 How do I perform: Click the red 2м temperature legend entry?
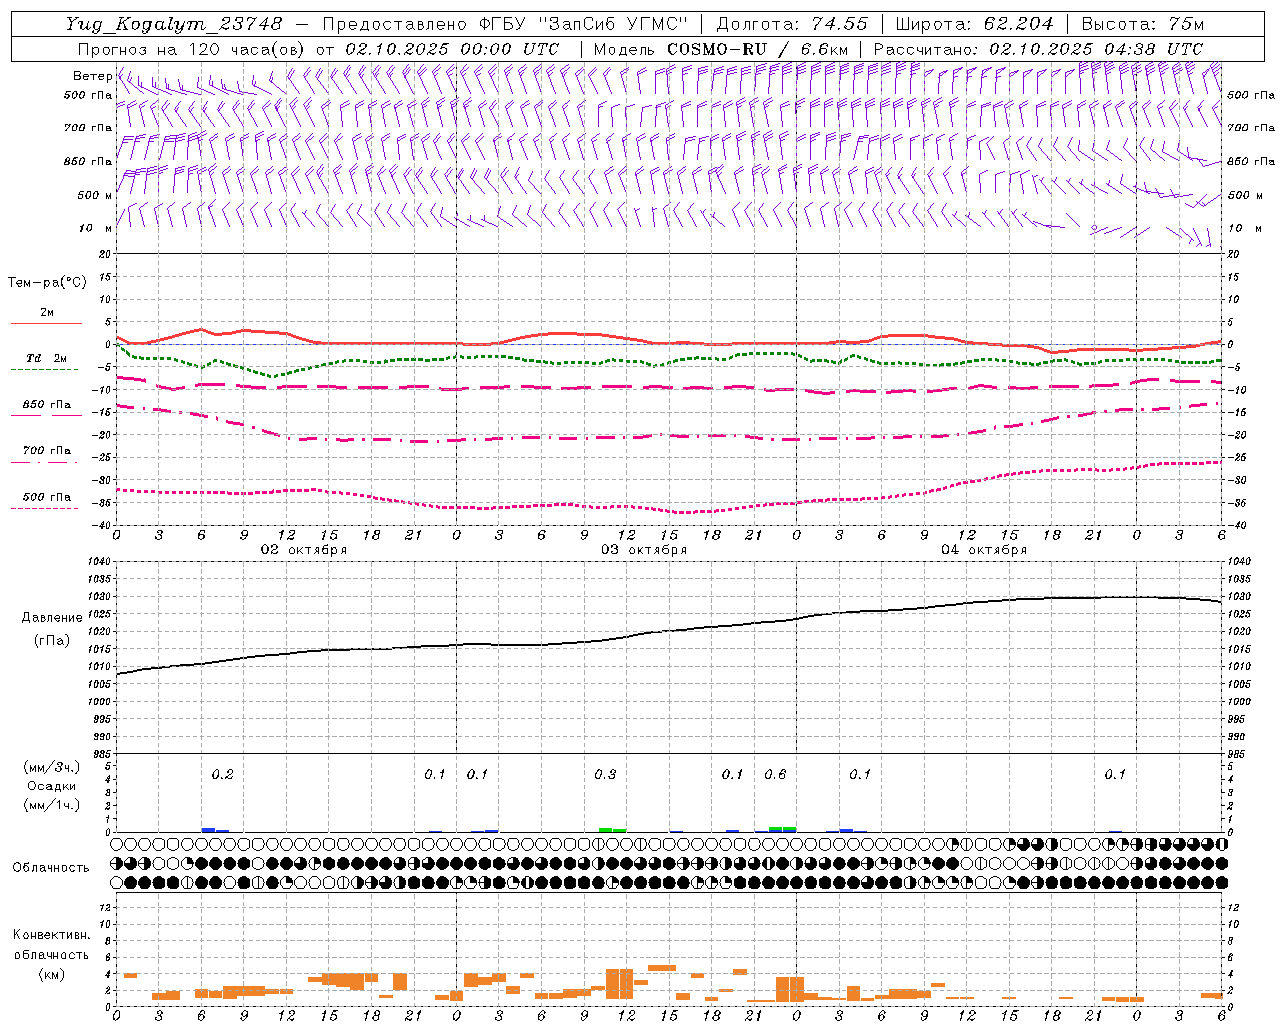point(46,316)
